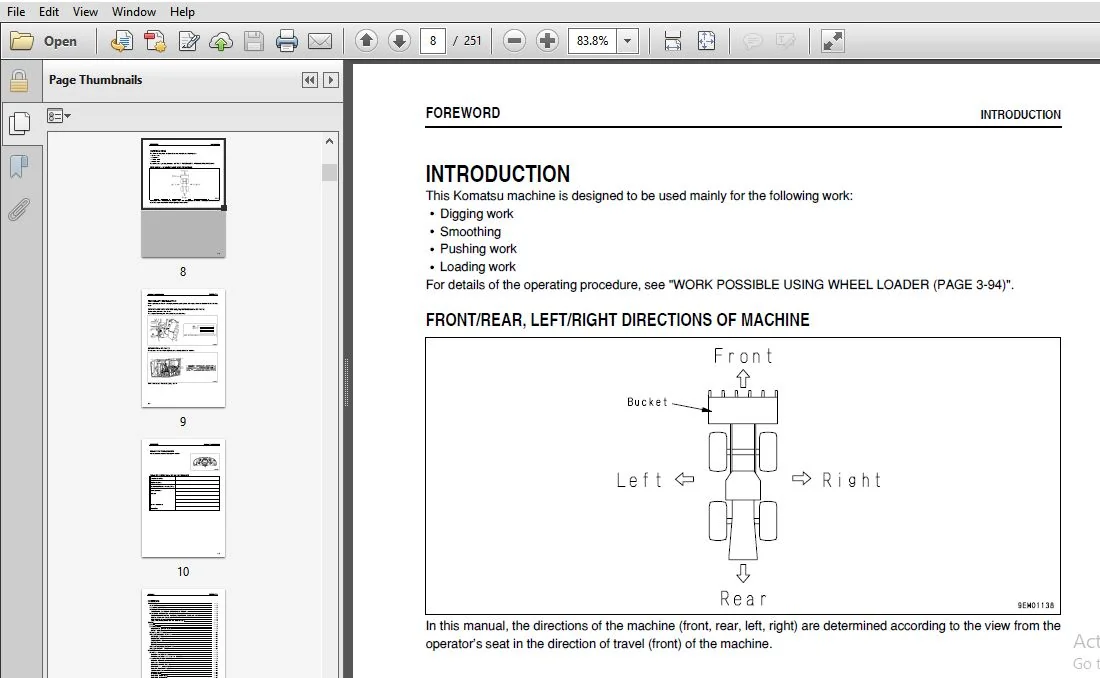The width and height of the screenshot is (1100, 678).
Task: Click the 'Rear' label in diagram
Action: [x=743, y=599]
